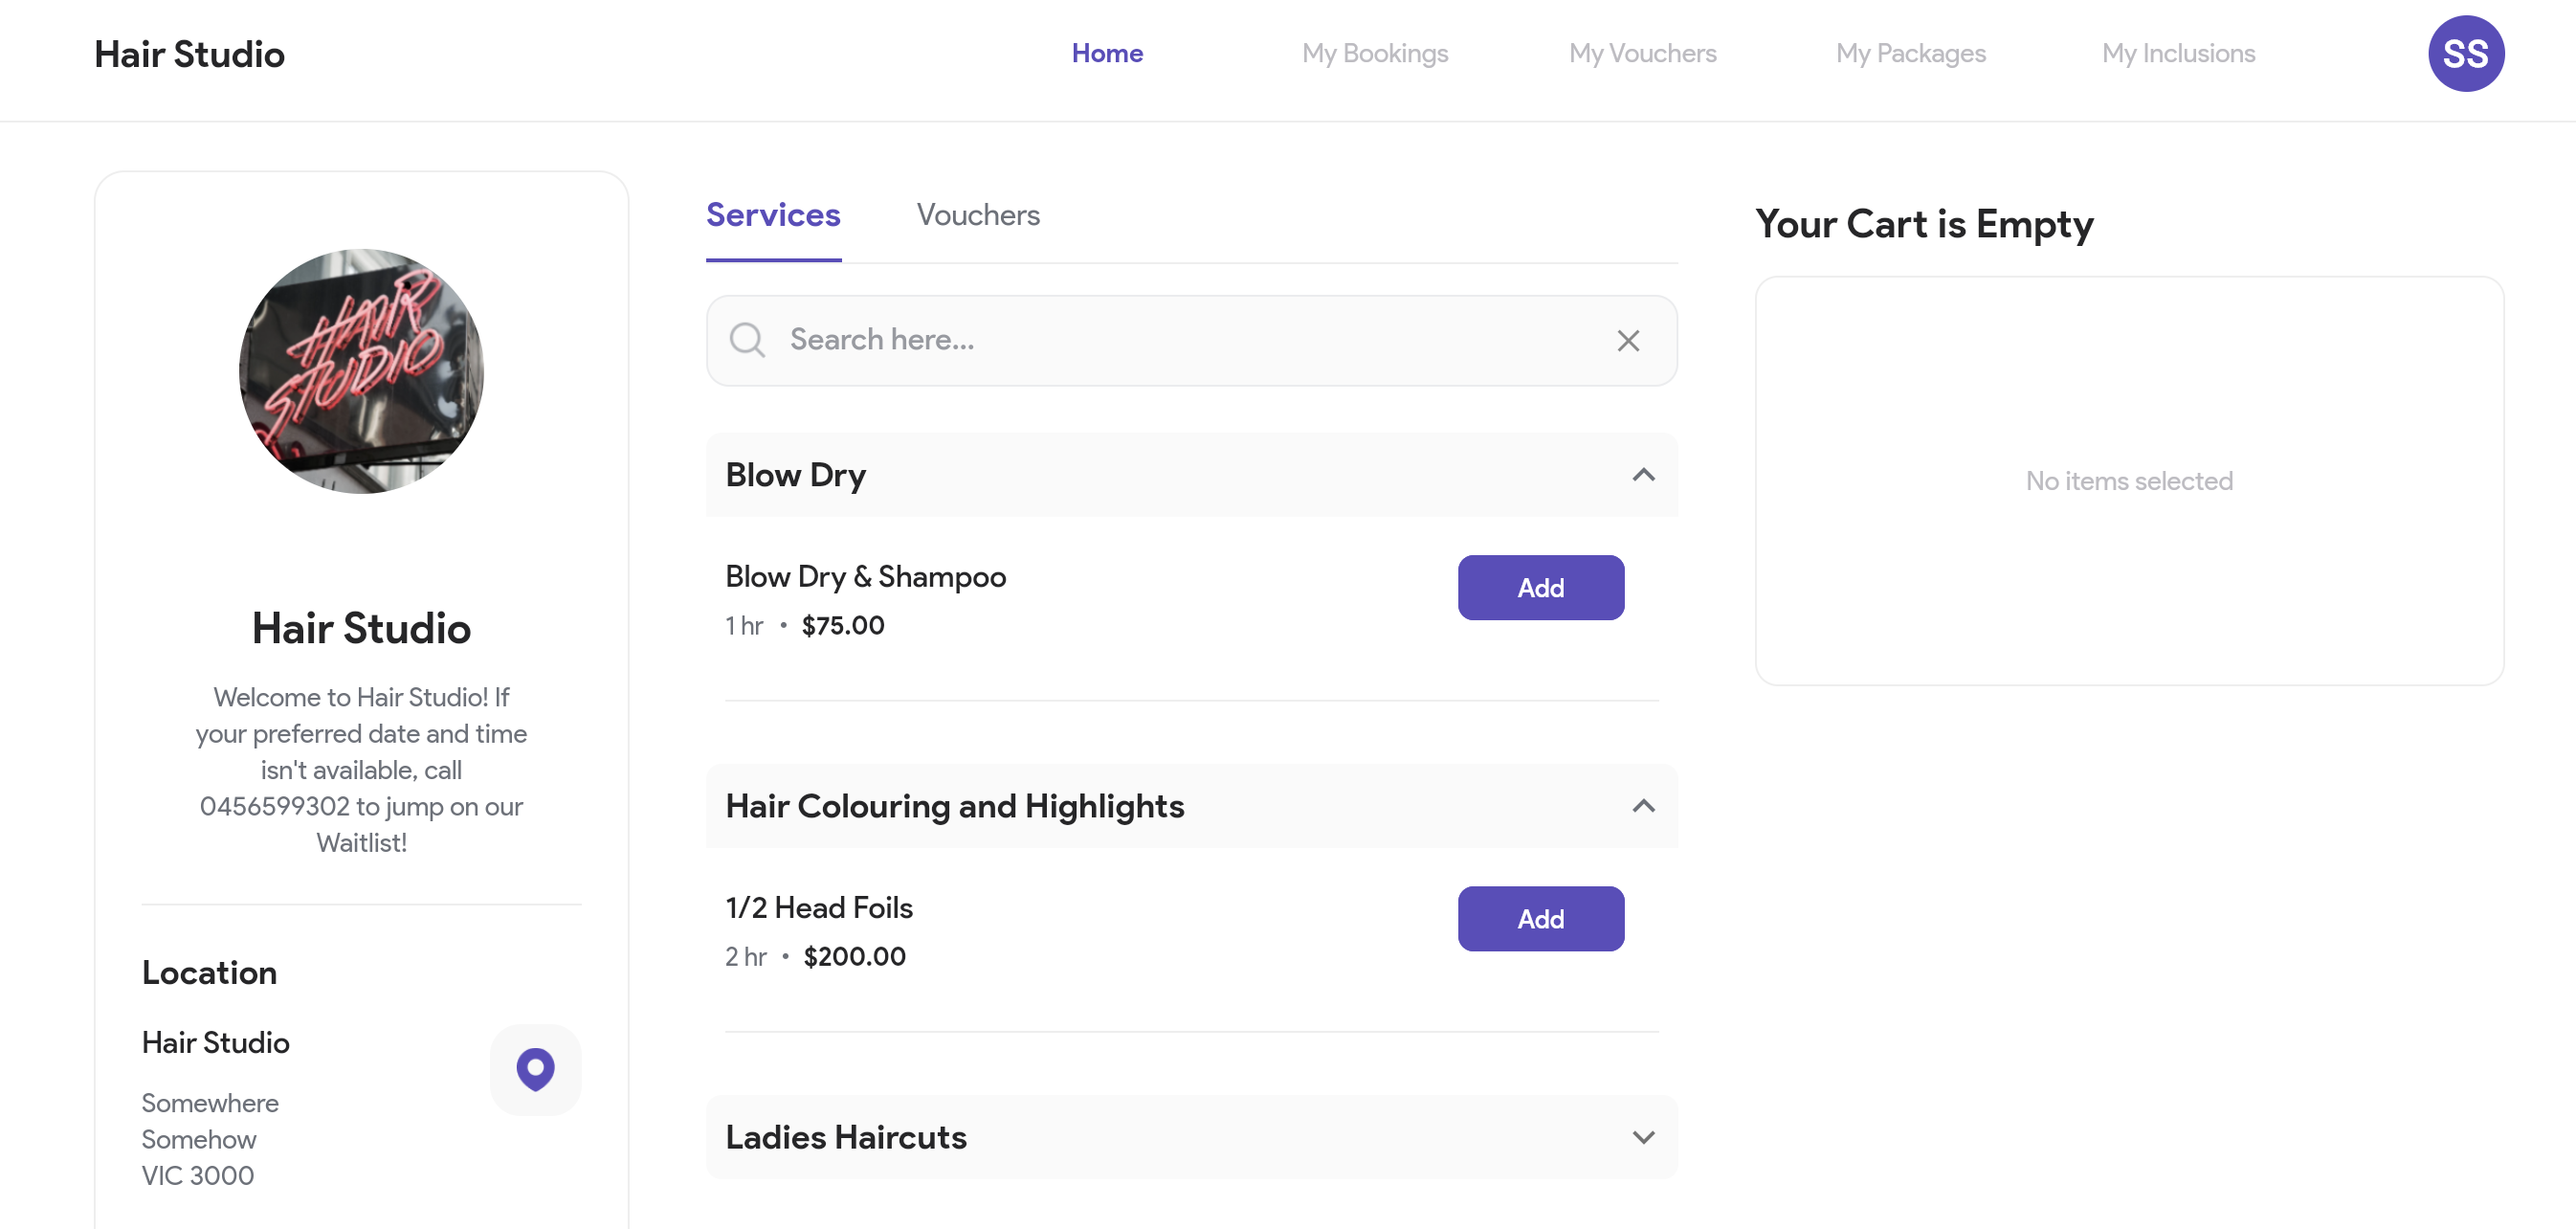Select the Services tab
Screen dimensions: 2576x1229
pyautogui.click(x=772, y=215)
